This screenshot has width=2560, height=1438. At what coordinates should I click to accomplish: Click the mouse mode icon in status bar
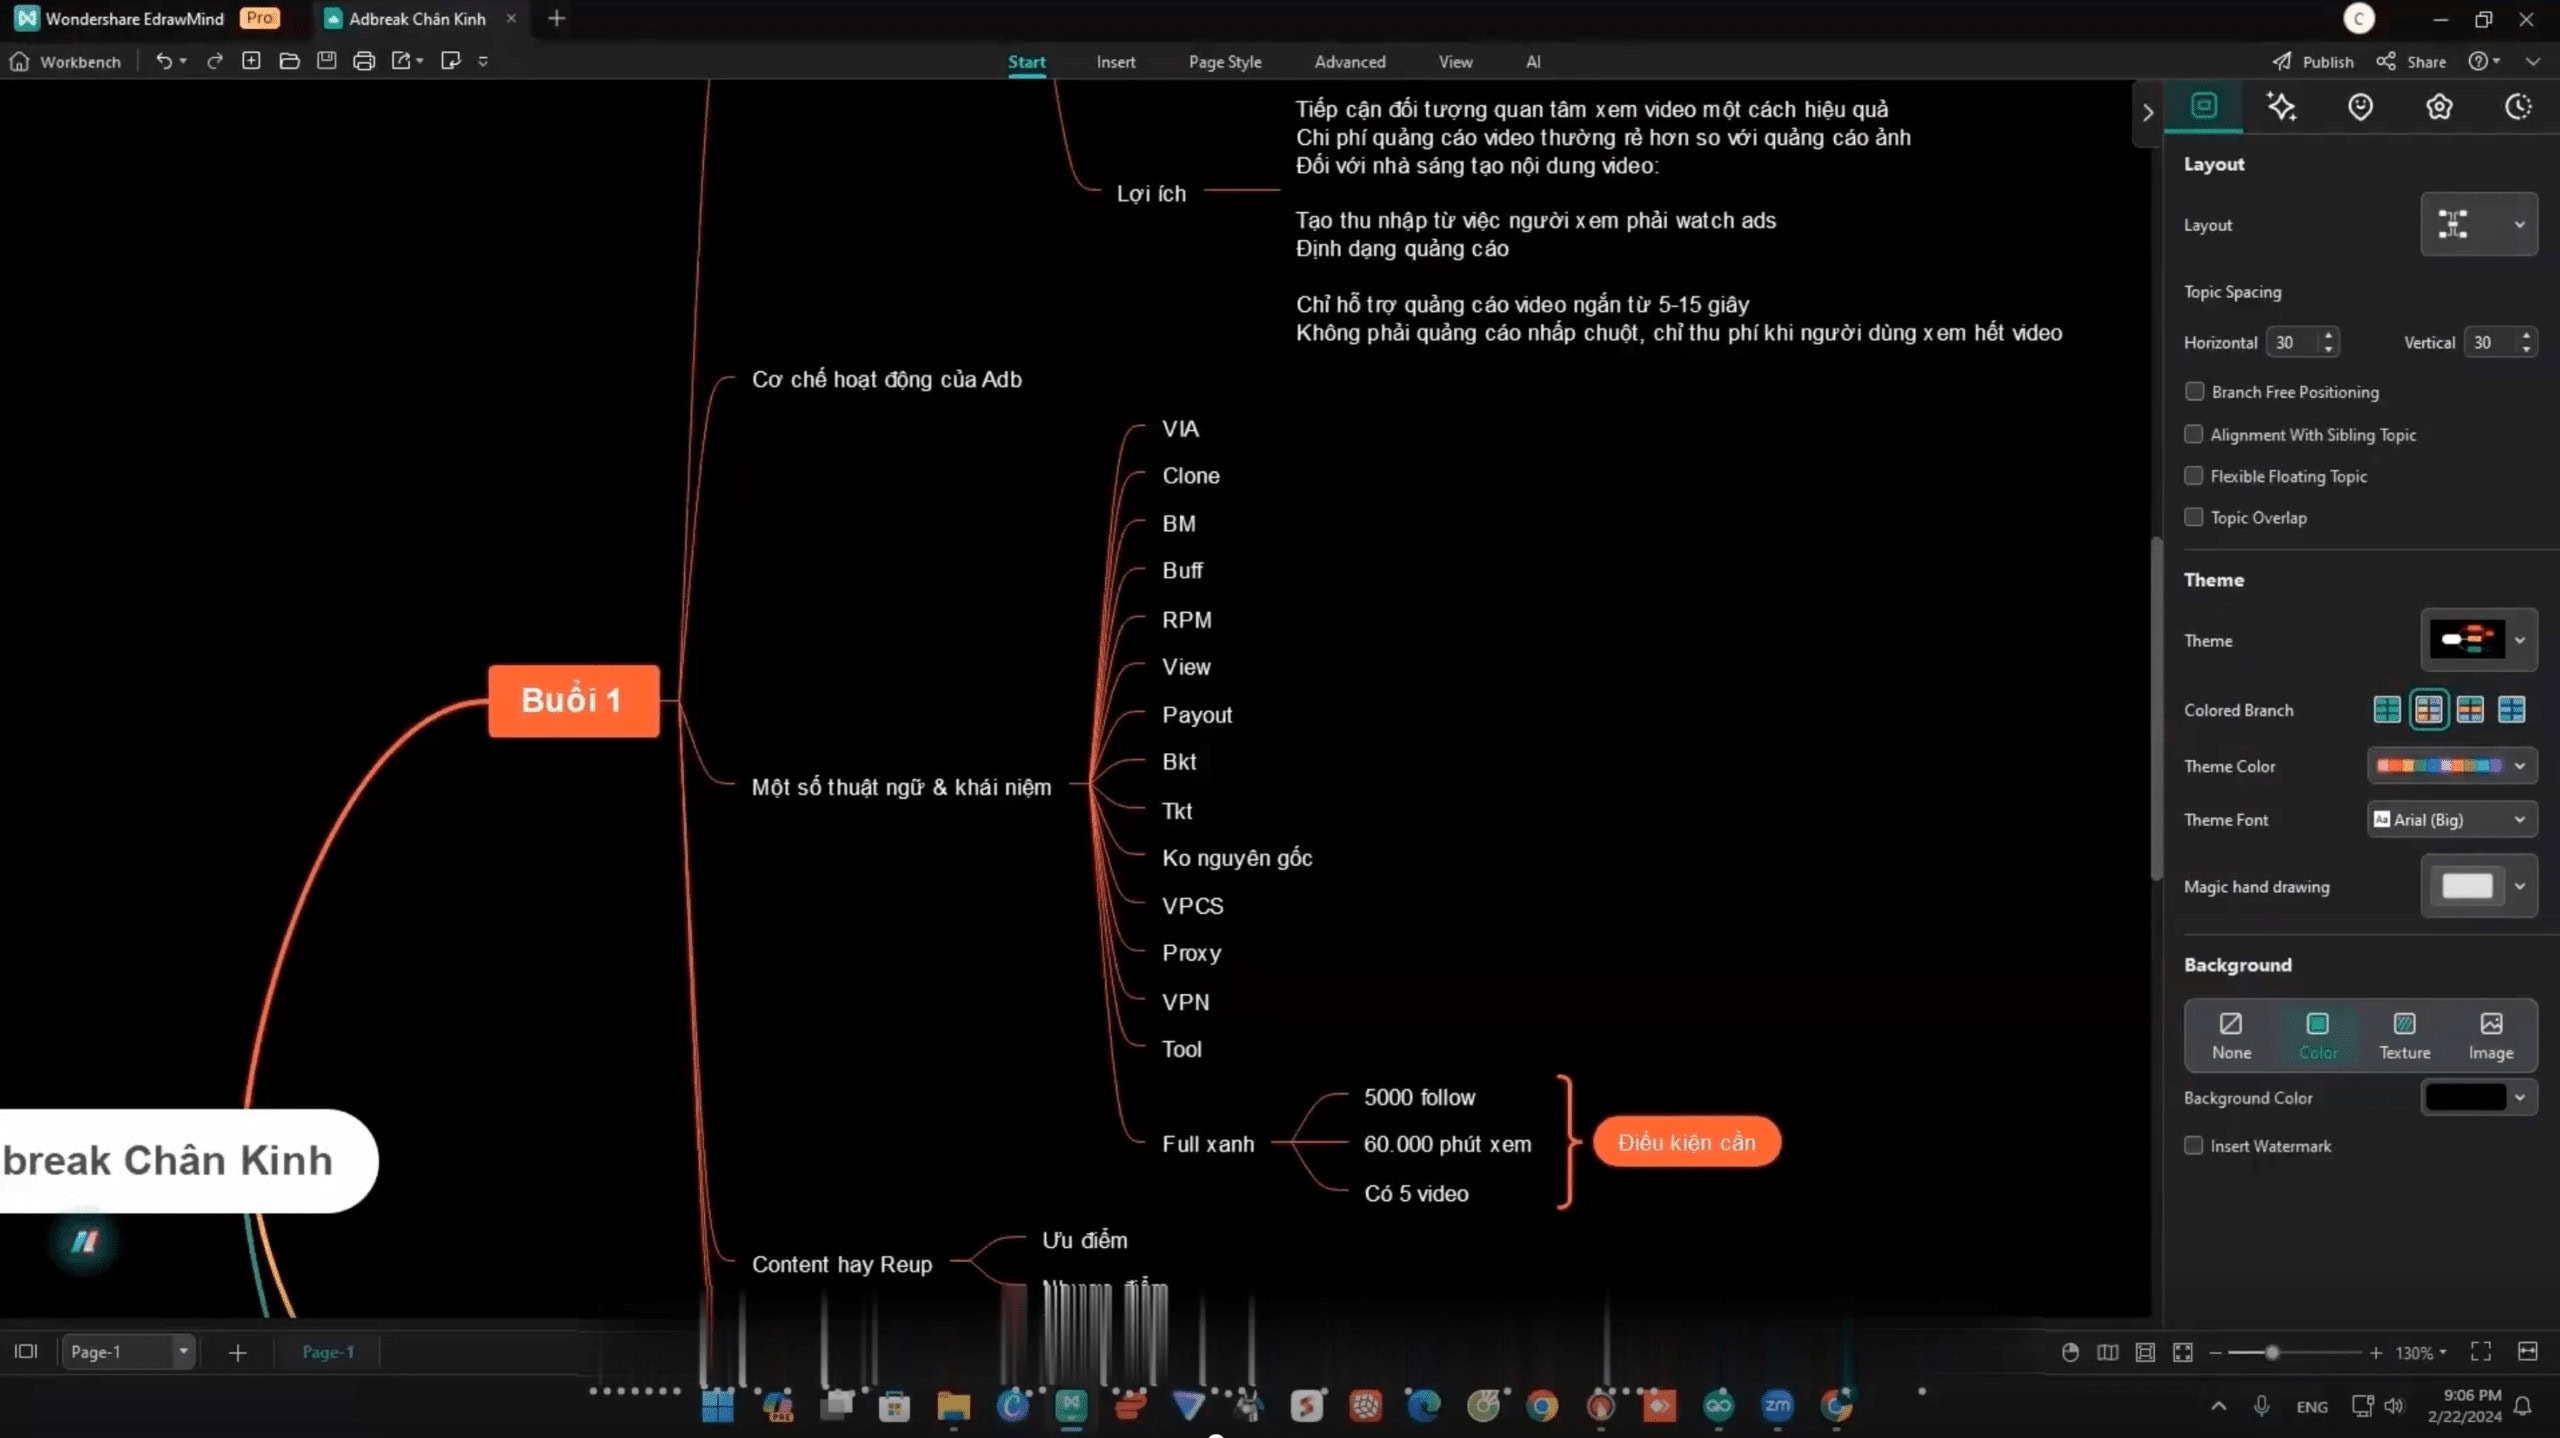(2070, 1352)
